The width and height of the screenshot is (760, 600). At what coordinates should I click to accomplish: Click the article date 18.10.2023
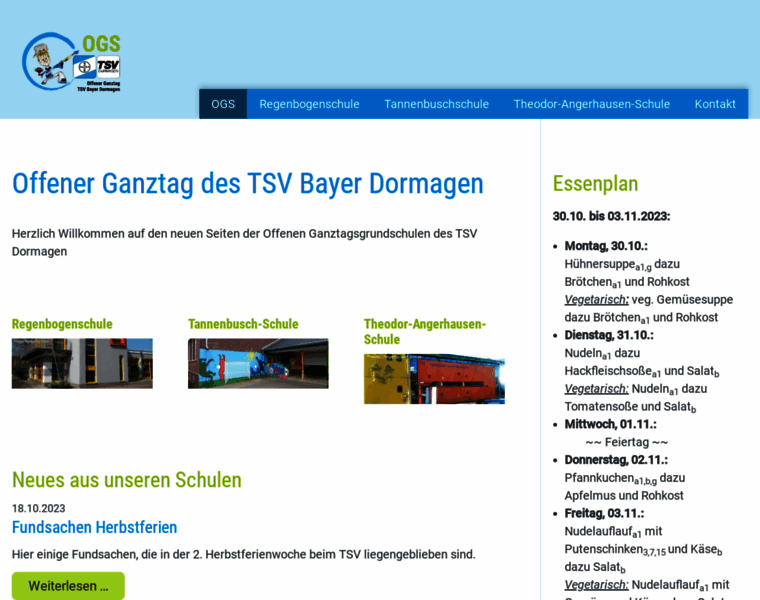coord(38,508)
